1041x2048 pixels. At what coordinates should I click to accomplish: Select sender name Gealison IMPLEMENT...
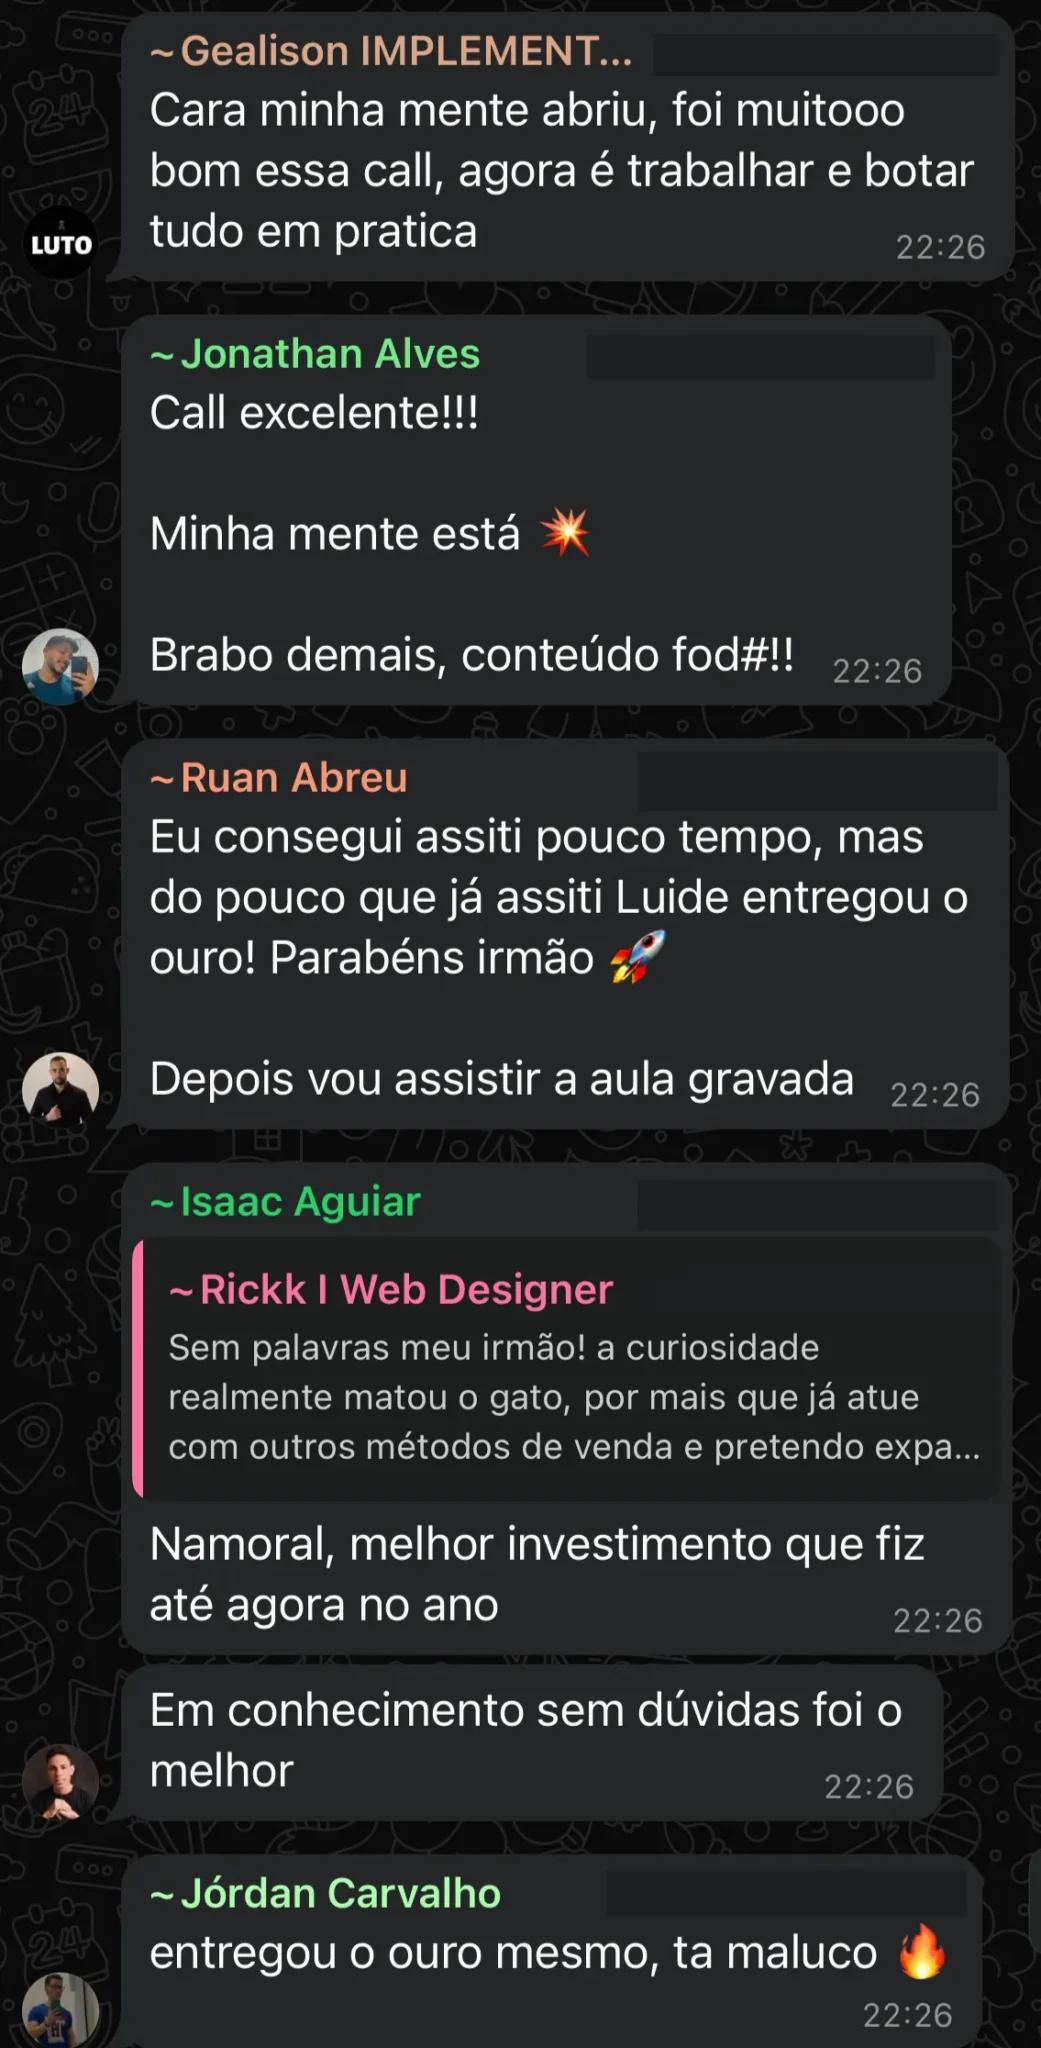click(x=391, y=51)
